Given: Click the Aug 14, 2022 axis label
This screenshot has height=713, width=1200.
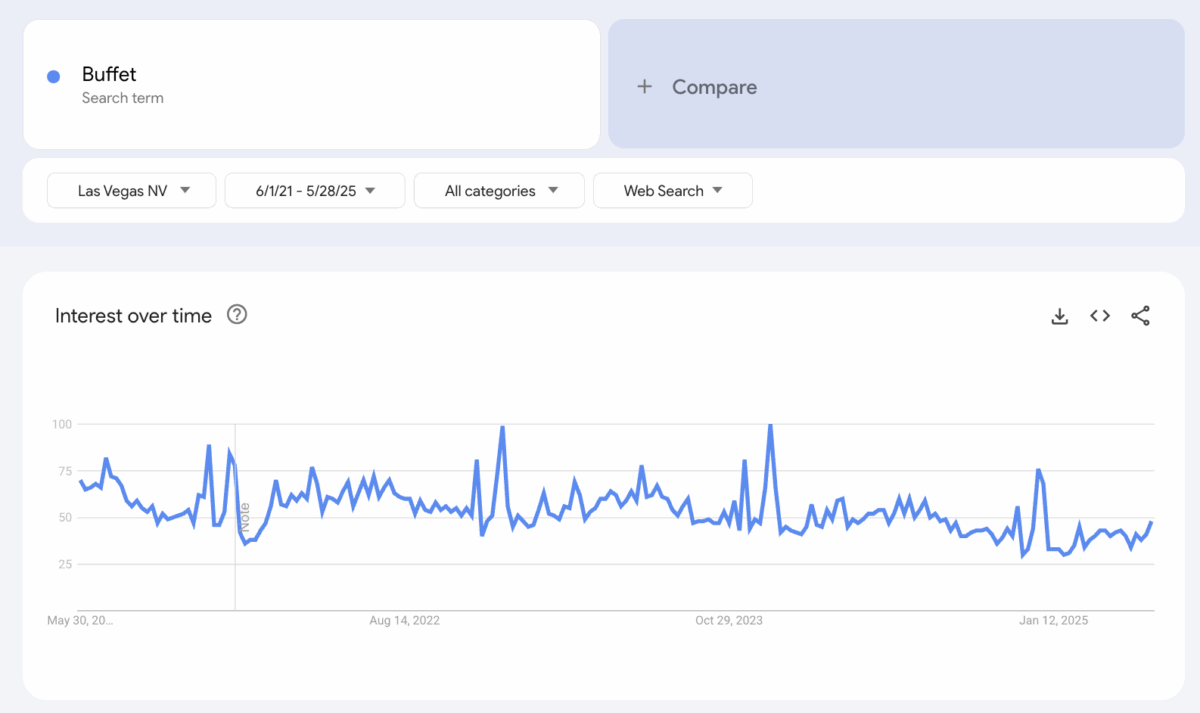Looking at the screenshot, I should pos(404,621).
